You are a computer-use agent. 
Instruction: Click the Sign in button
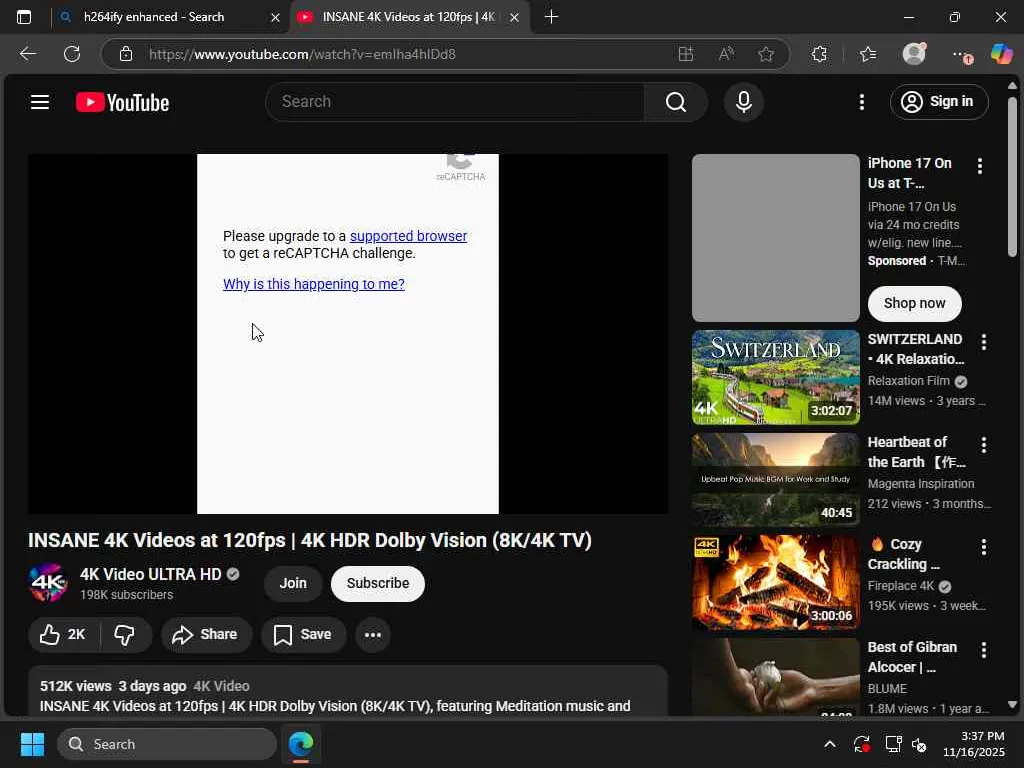pos(938,102)
